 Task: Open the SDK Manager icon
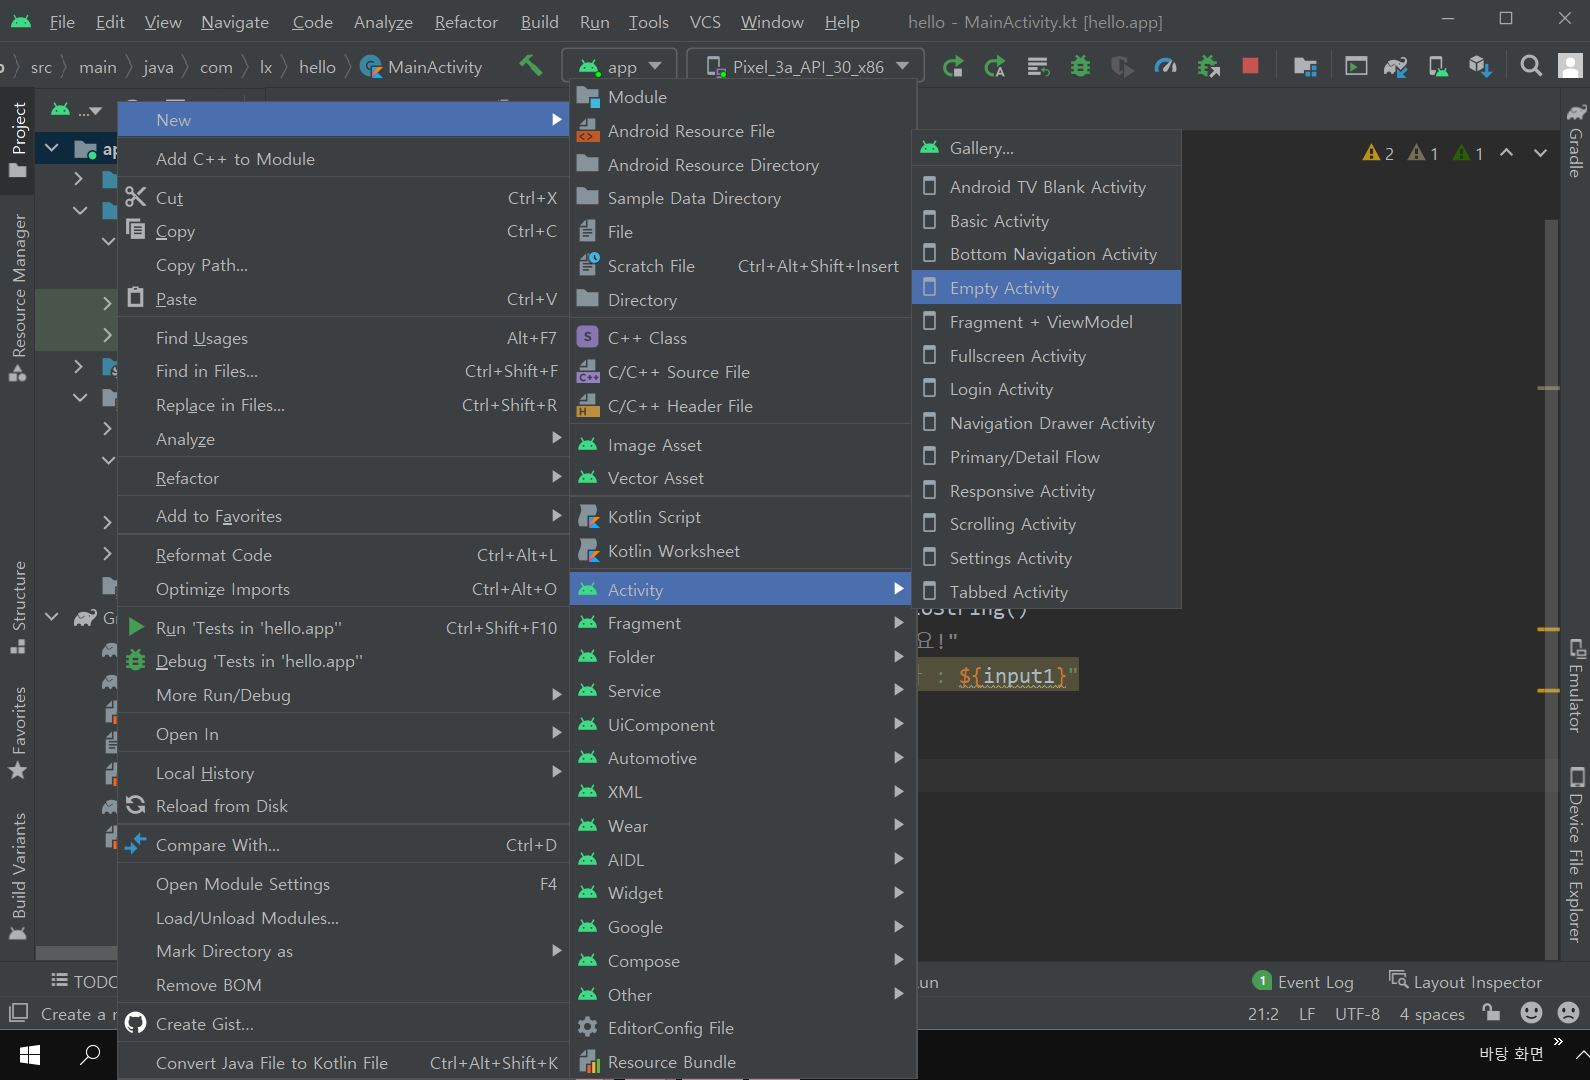click(x=1480, y=66)
